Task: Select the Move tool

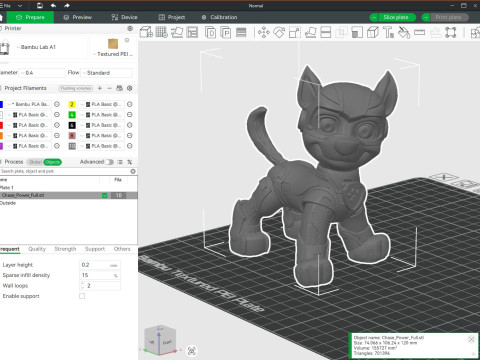Action: point(264,32)
